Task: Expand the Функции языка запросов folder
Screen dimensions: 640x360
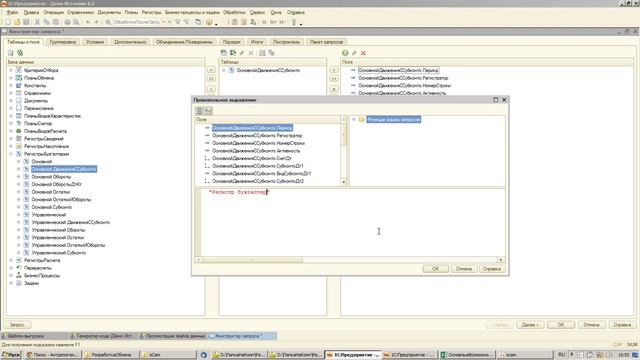Action: pos(354,120)
